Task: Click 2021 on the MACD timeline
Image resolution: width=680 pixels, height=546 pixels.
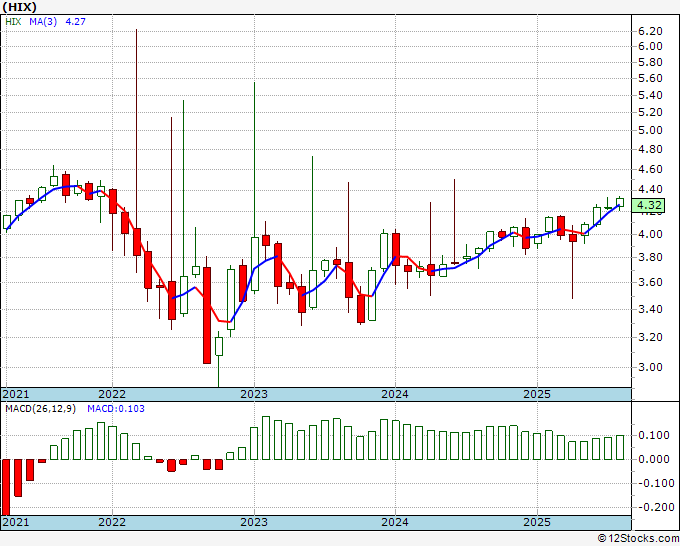Action: [x=16, y=522]
